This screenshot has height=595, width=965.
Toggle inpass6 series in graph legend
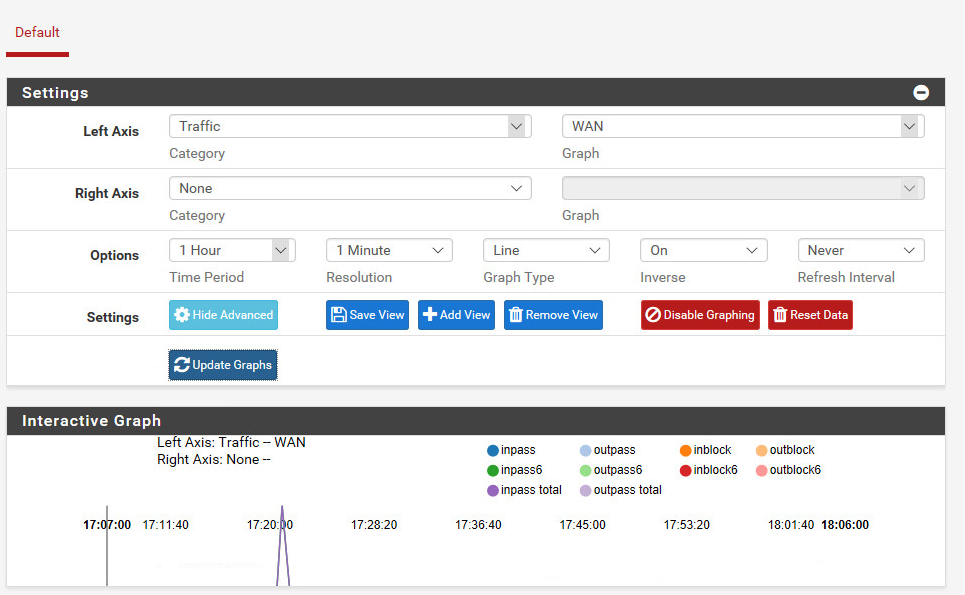tap(515, 470)
